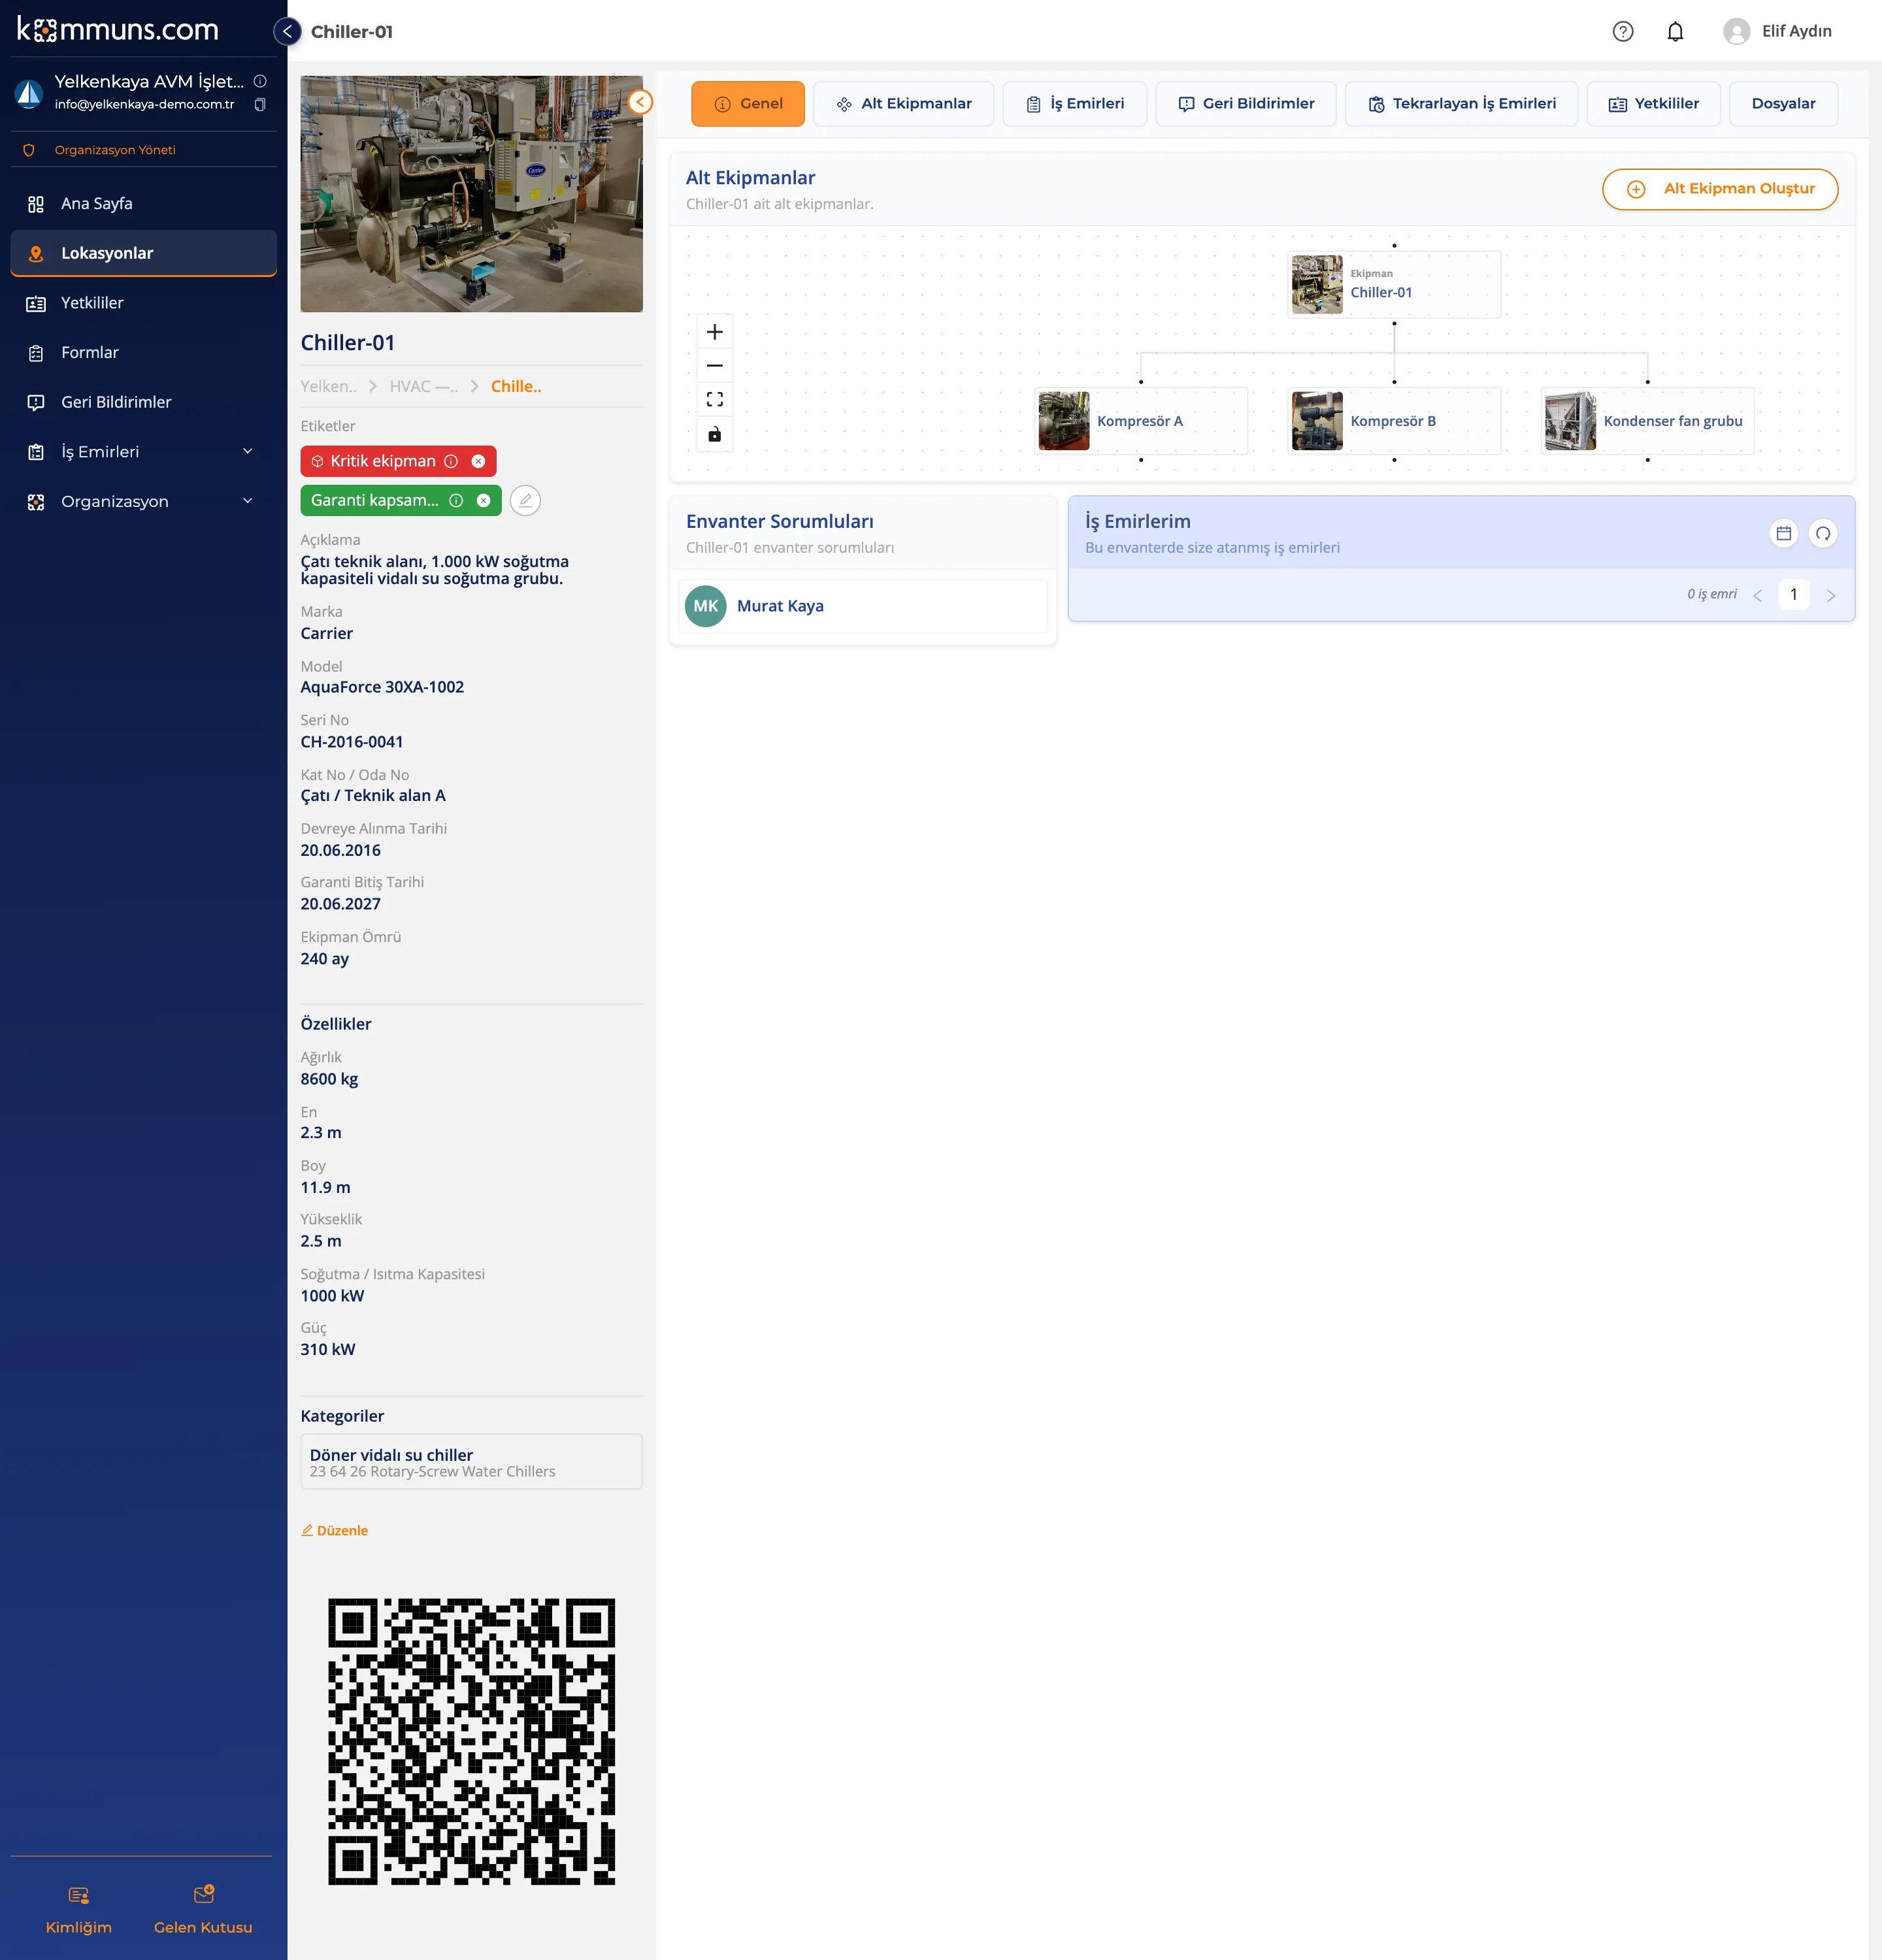Expand İş Emirleri sidebar menu
The image size is (1882, 1960).
point(143,452)
